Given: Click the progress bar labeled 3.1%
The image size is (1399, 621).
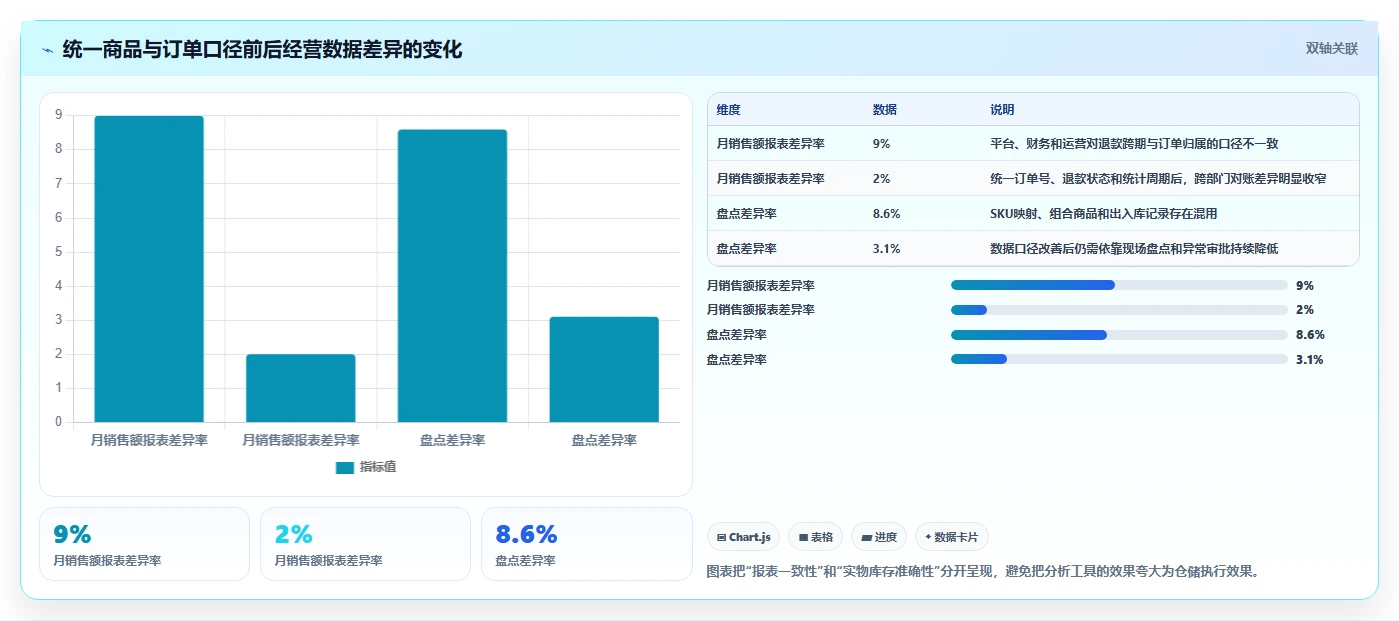Looking at the screenshot, I should pos(1119,359).
